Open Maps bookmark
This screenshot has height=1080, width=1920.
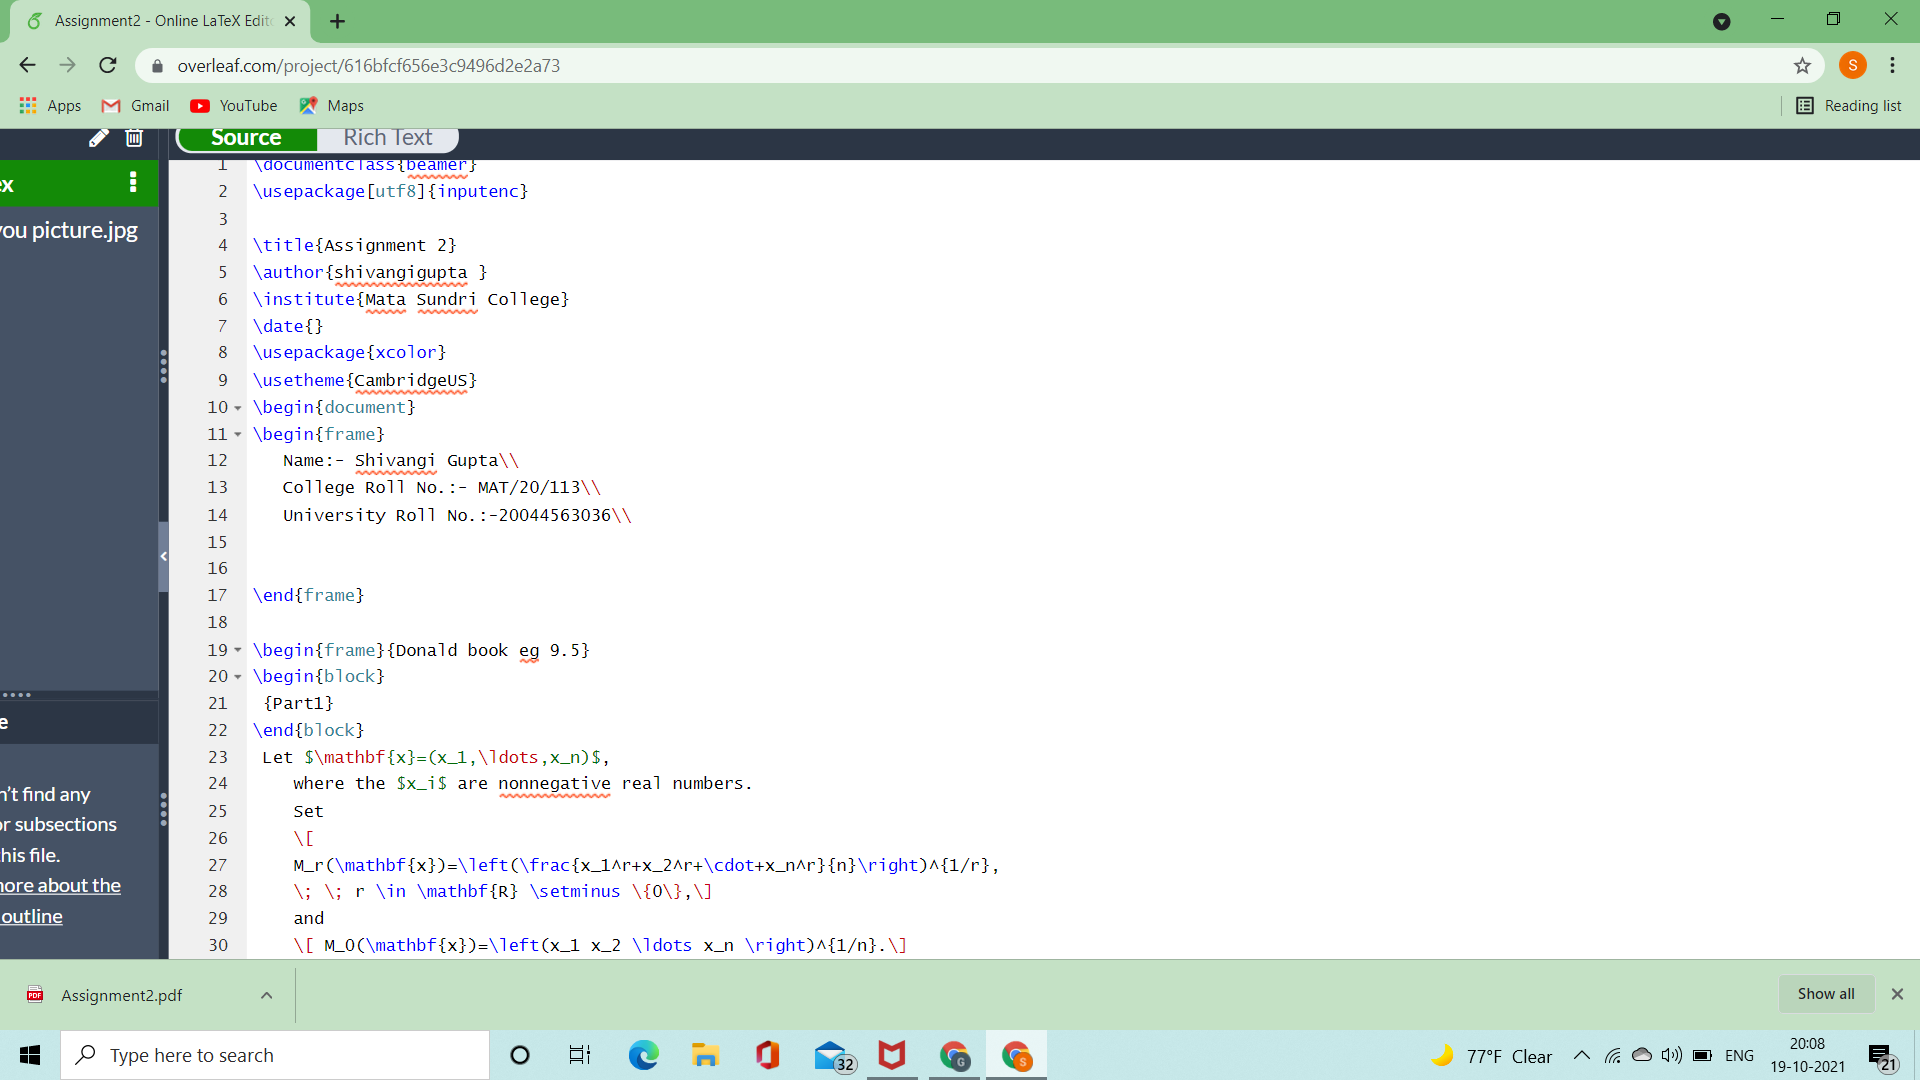[331, 105]
